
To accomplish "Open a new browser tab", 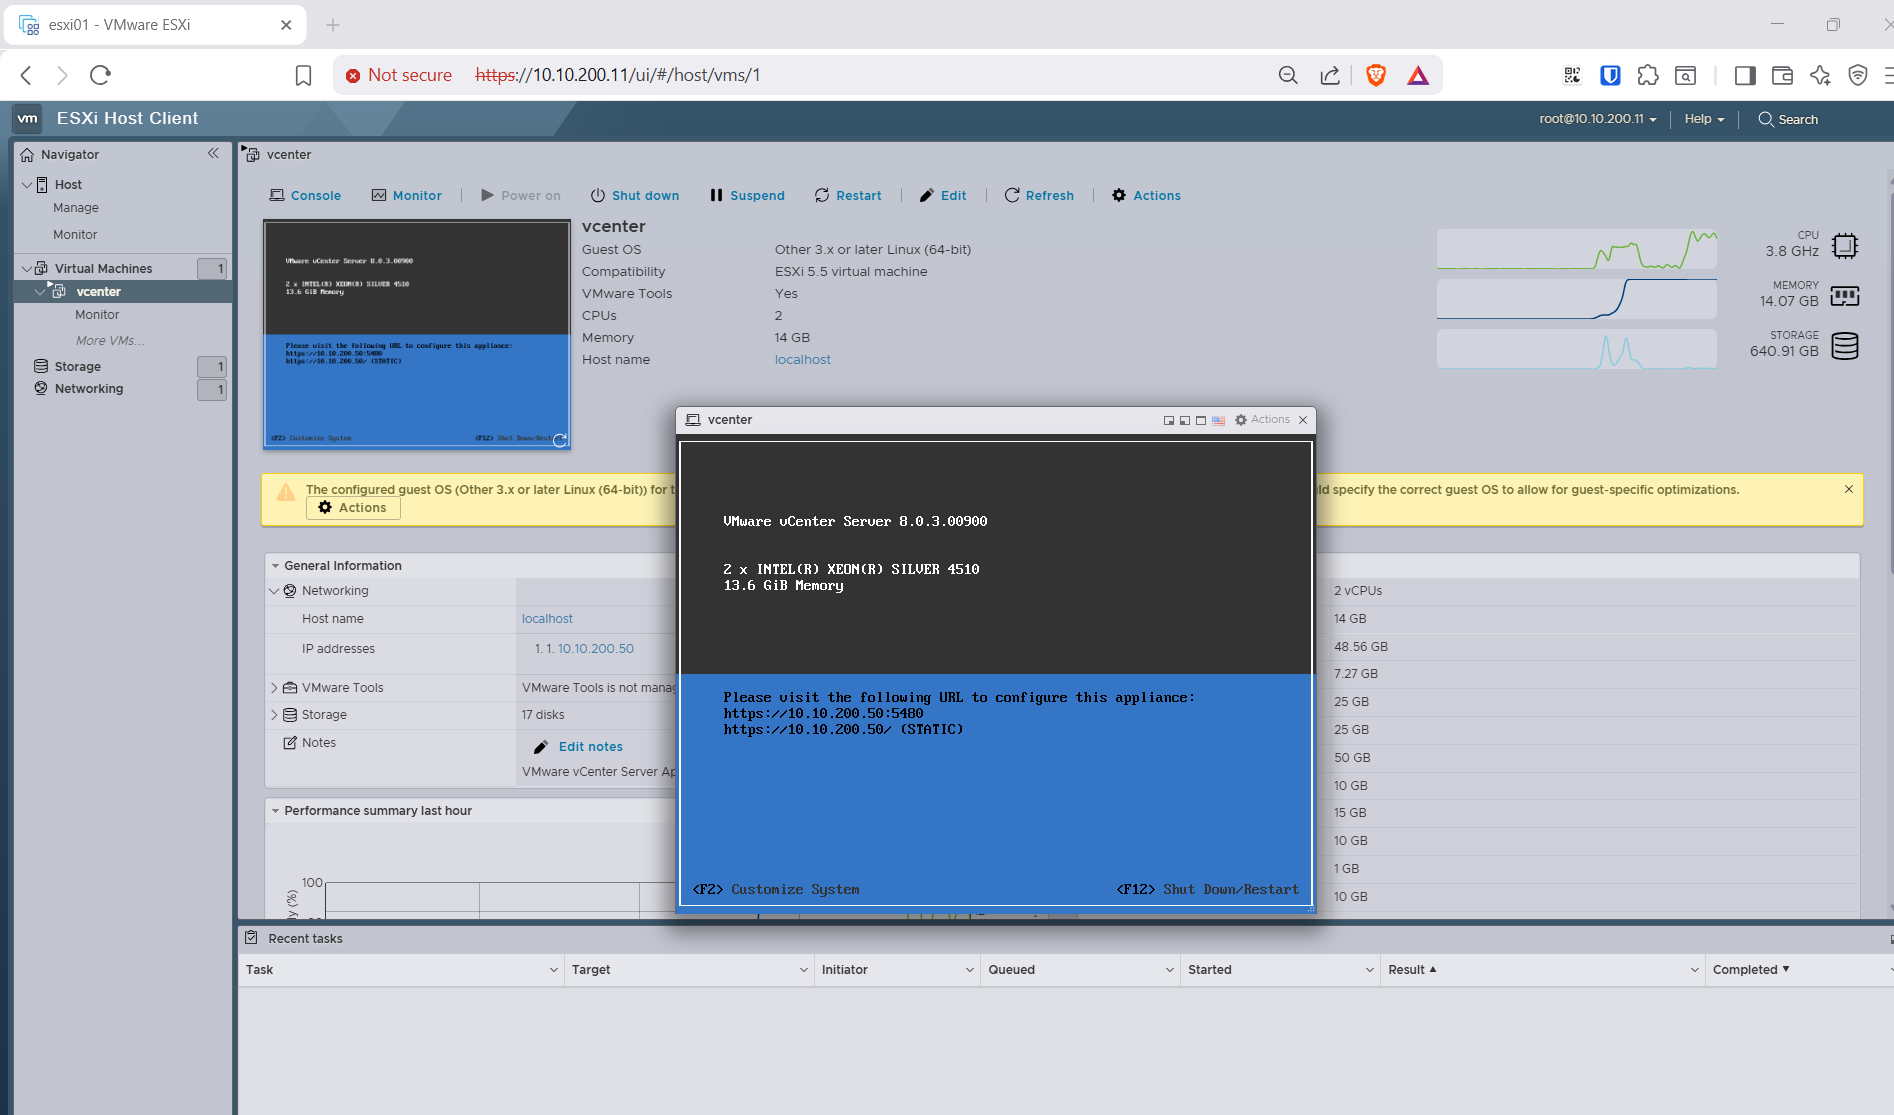I will (x=333, y=25).
